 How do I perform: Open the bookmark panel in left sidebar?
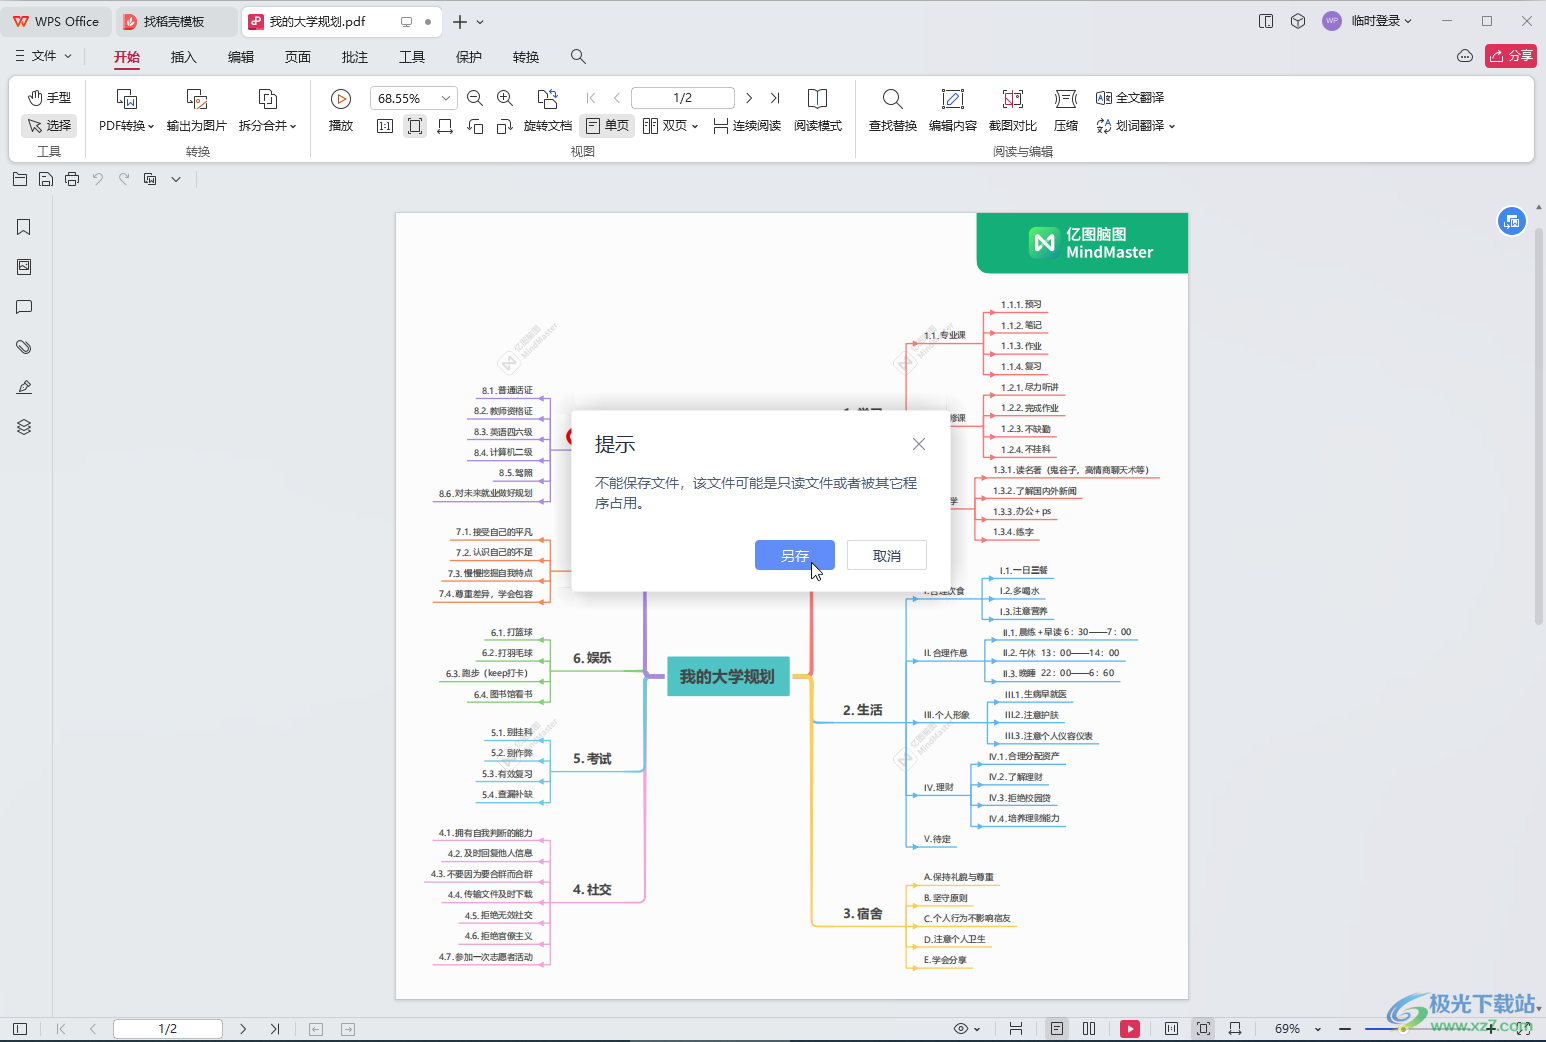pos(24,227)
